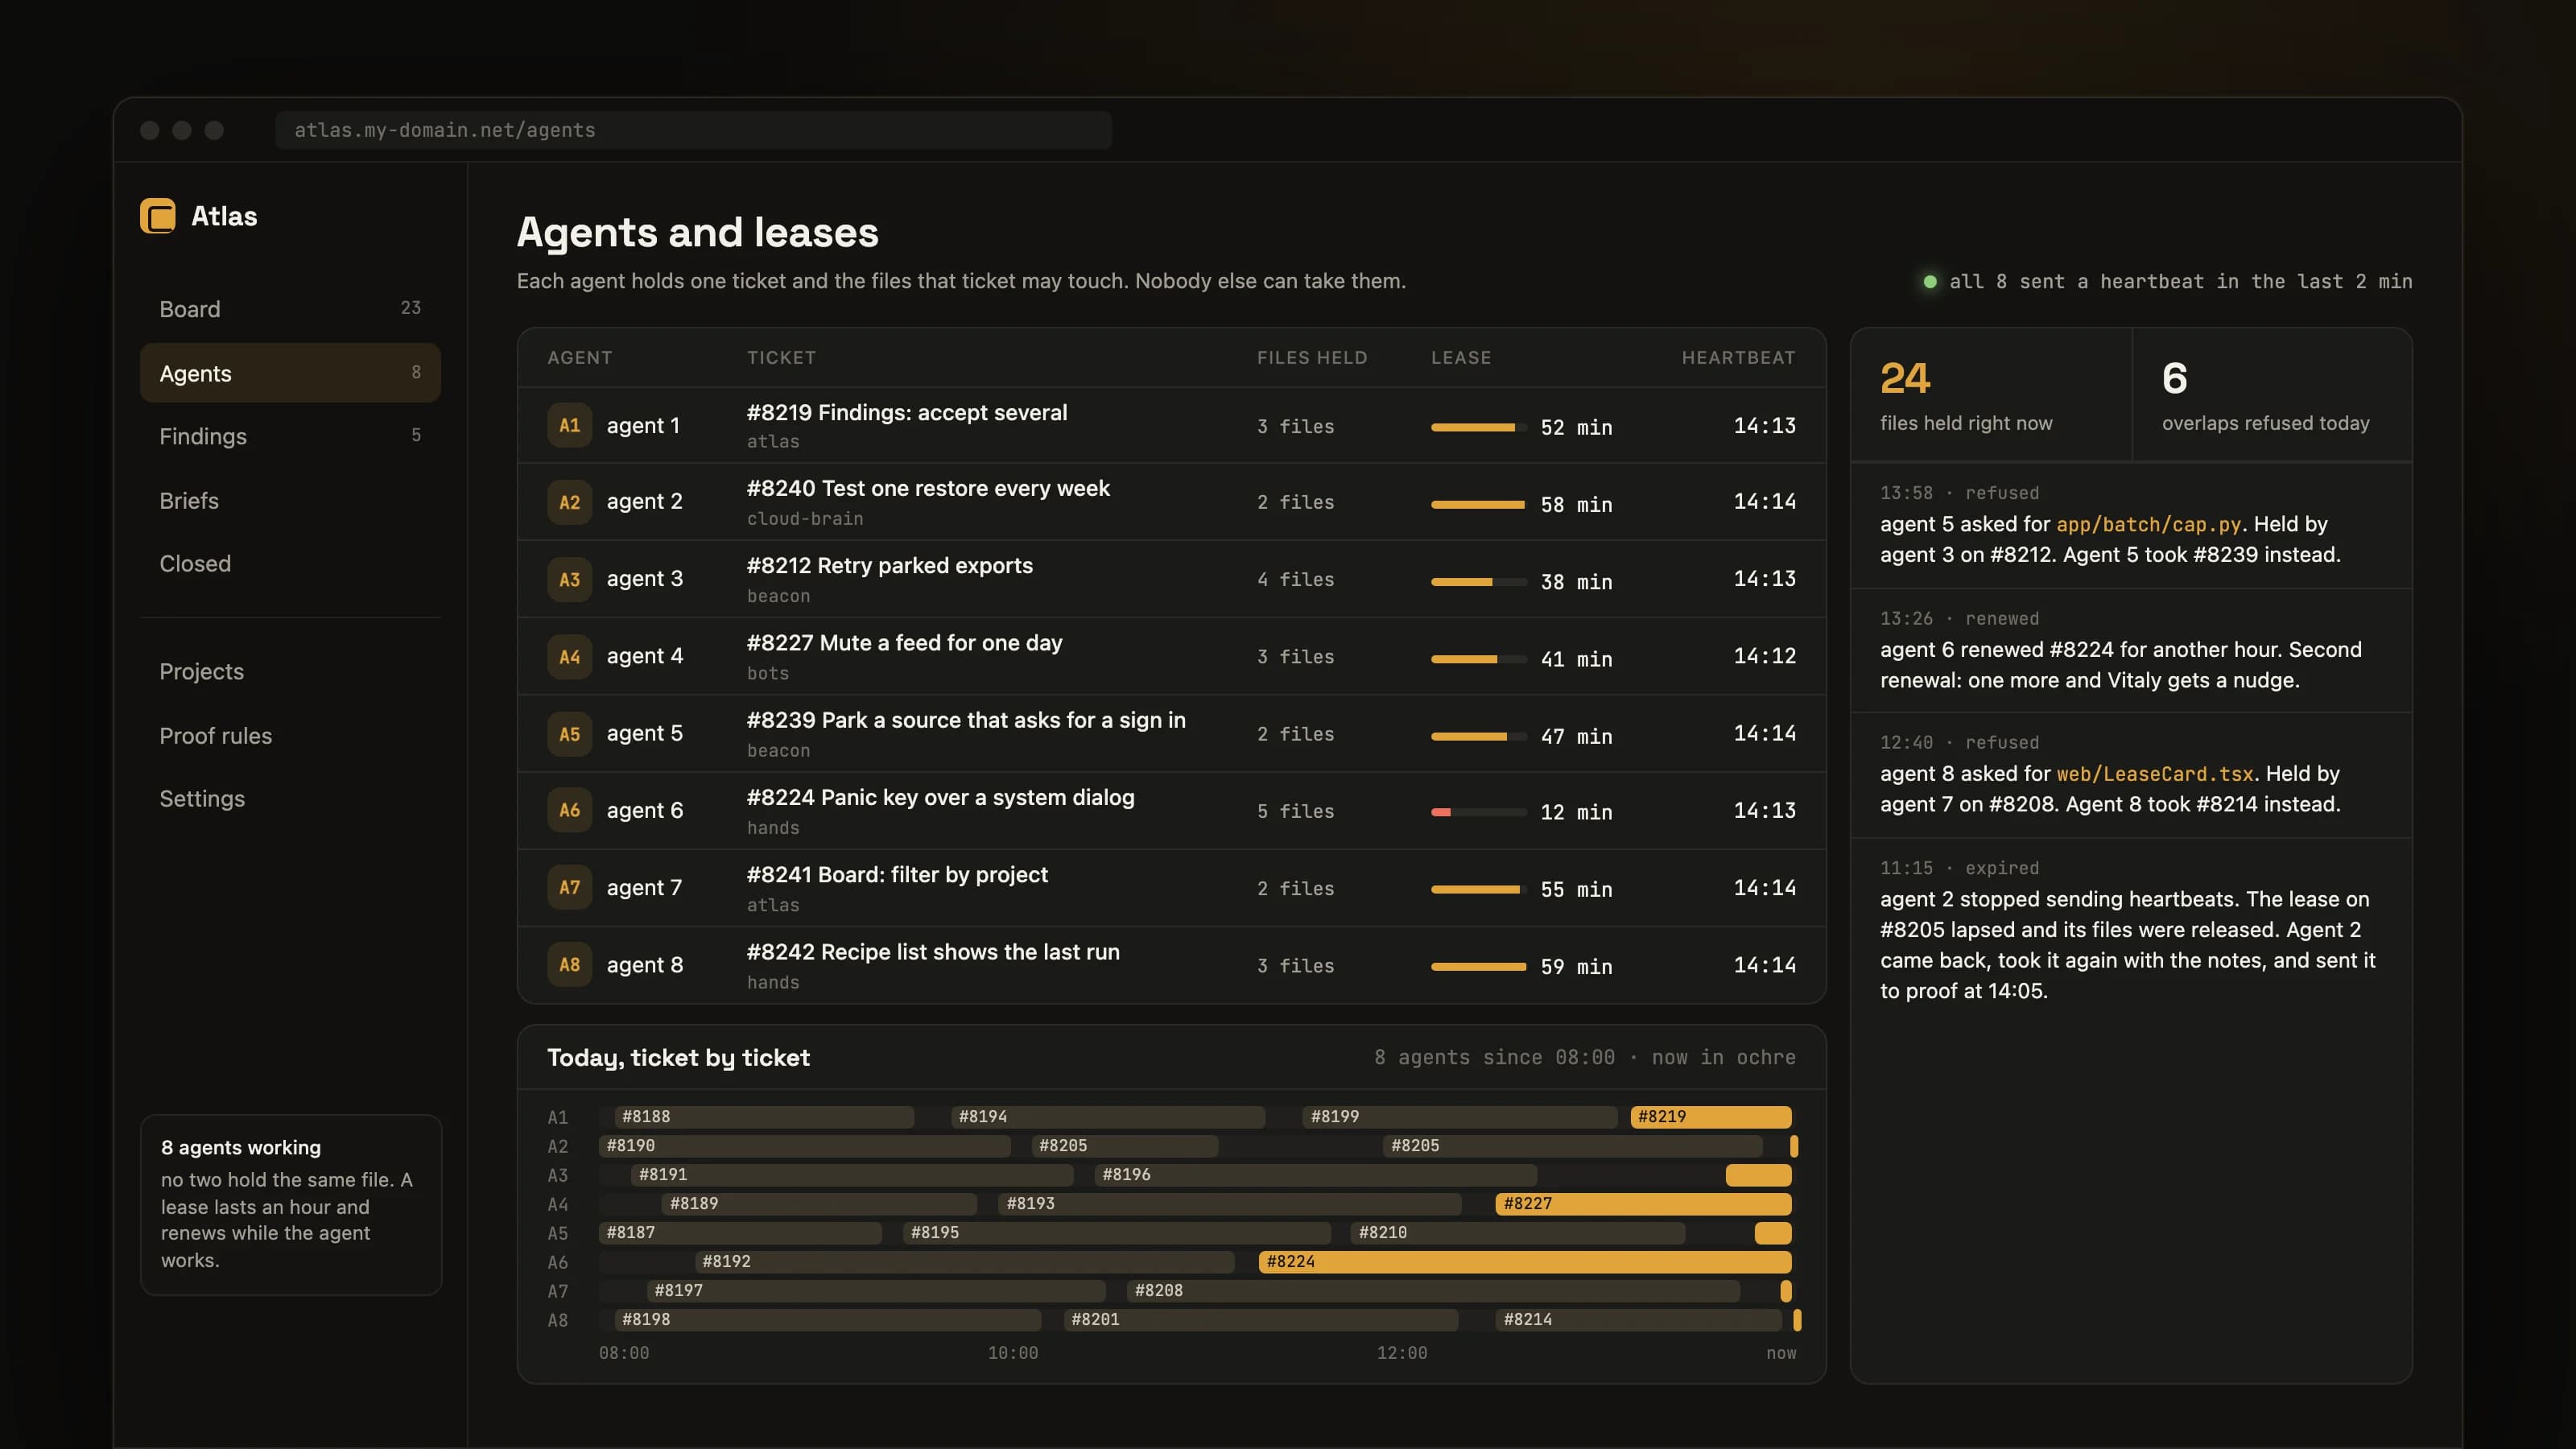Click agent 8's 59 min lease bar

click(x=1478, y=966)
